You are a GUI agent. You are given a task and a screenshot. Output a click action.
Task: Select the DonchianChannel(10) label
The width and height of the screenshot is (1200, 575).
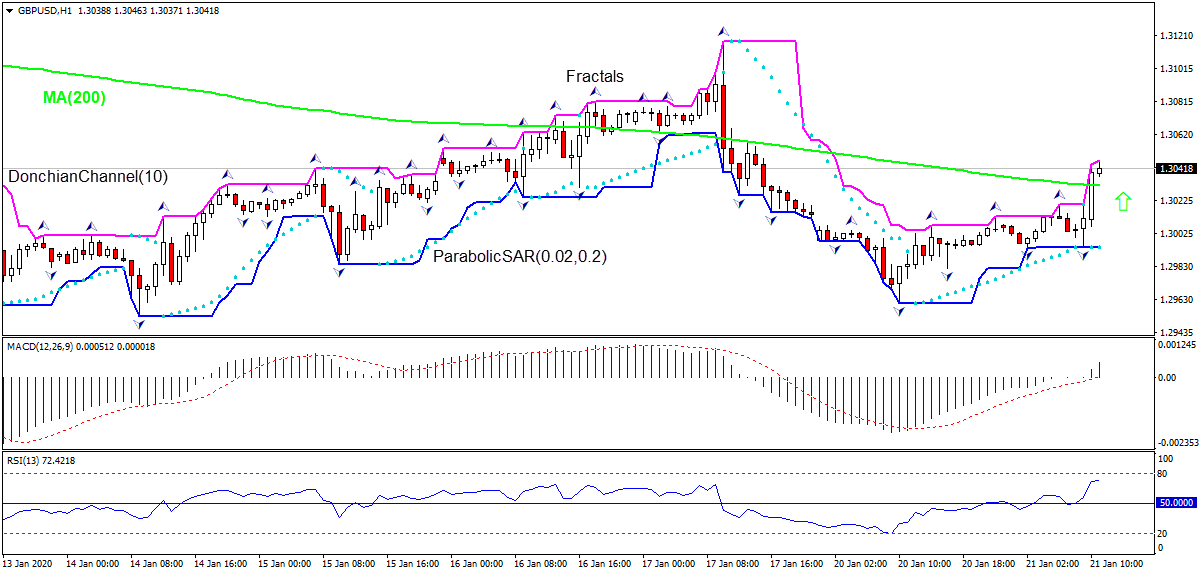pos(88,177)
